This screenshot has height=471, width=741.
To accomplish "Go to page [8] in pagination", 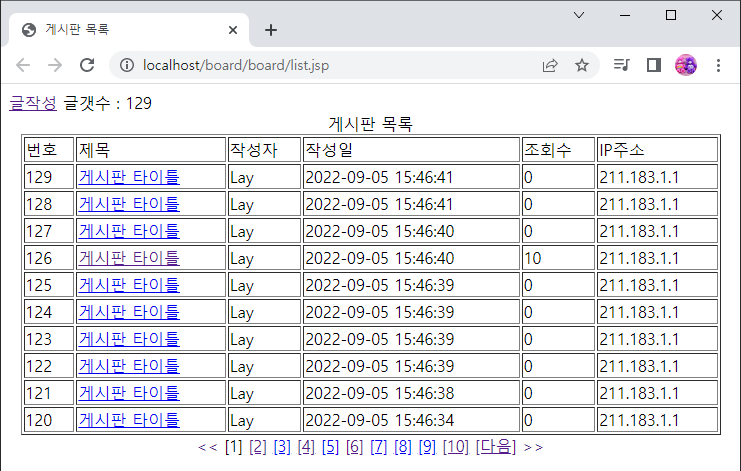I will coord(403,447).
